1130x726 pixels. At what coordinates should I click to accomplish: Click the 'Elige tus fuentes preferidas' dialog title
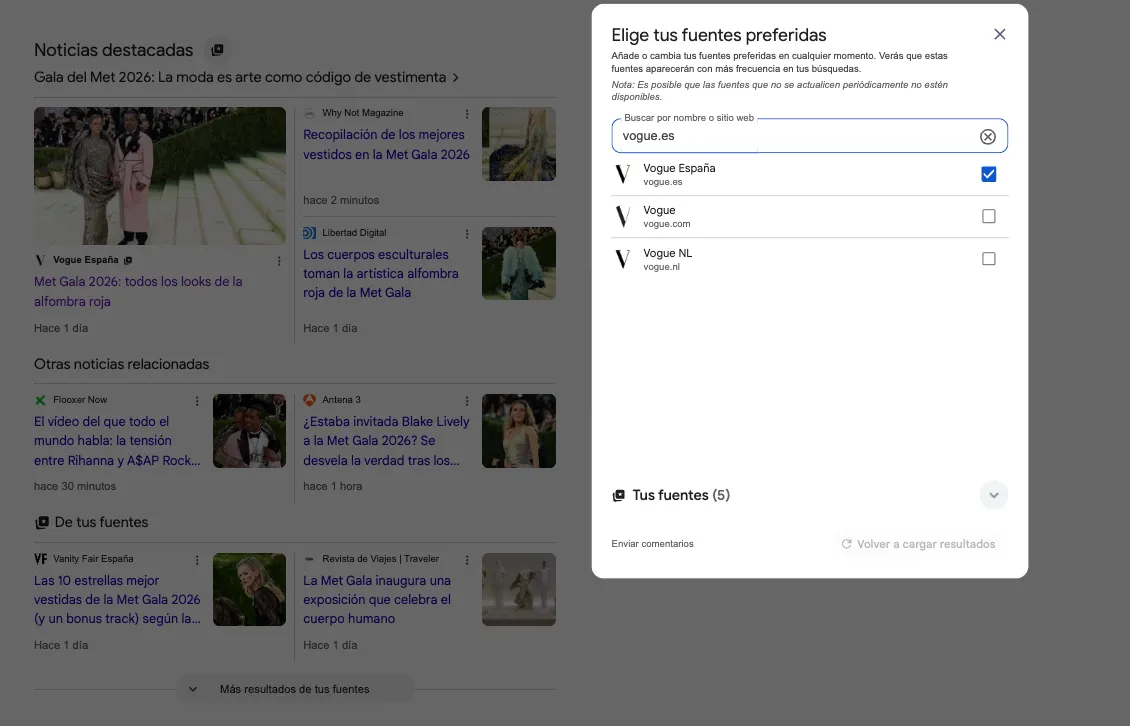(x=719, y=35)
